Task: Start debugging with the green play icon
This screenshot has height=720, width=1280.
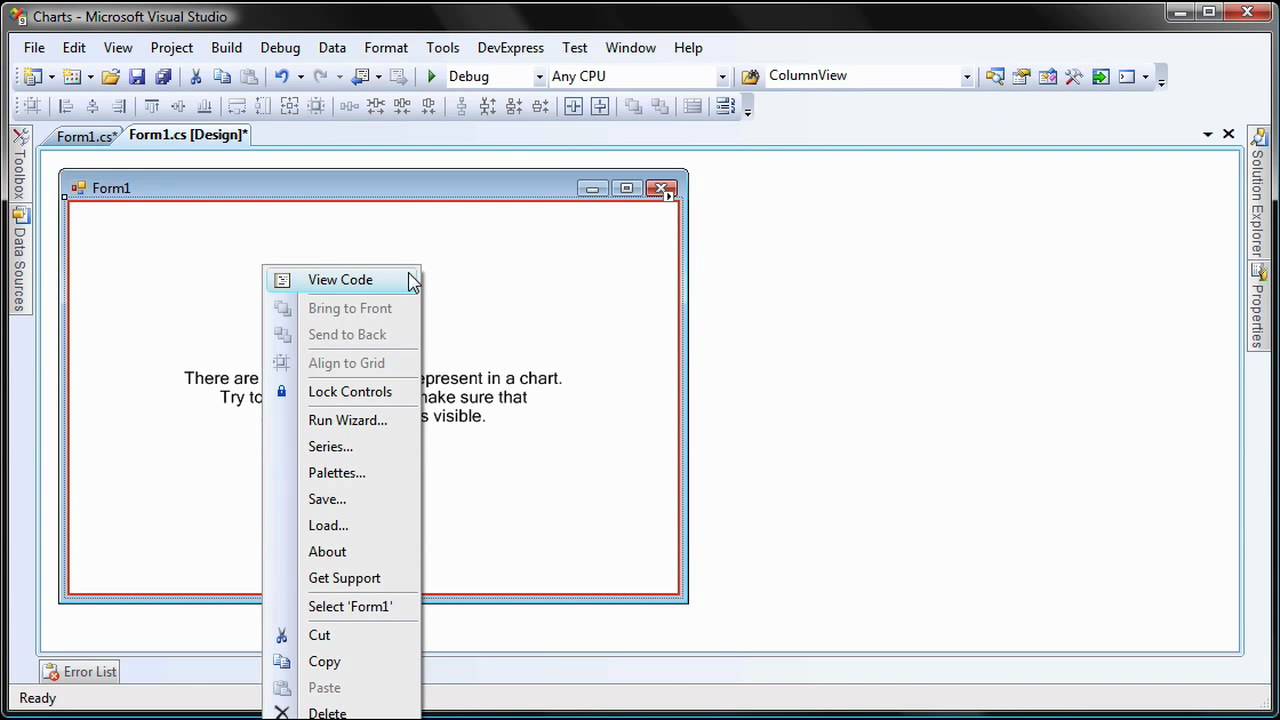Action: coord(431,76)
